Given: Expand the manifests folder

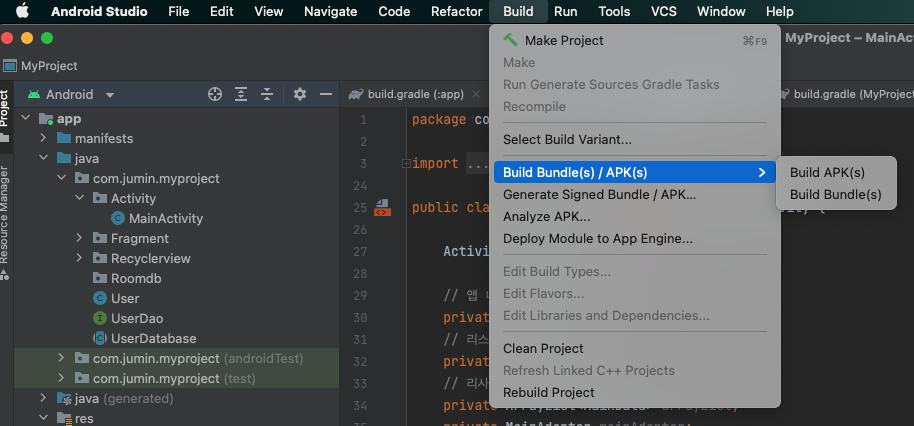Looking at the screenshot, I should [43, 138].
